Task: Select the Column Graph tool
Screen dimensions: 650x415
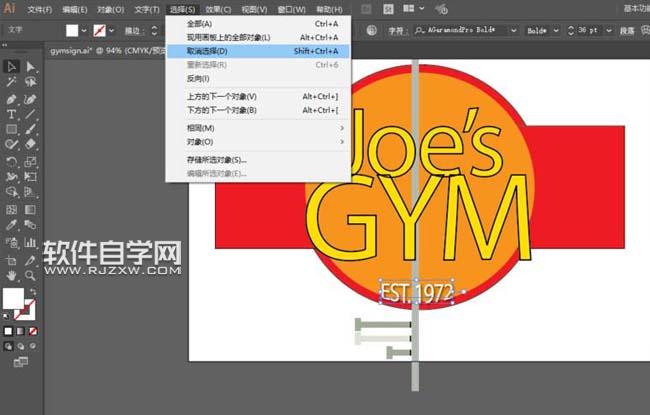Action: coord(30,242)
